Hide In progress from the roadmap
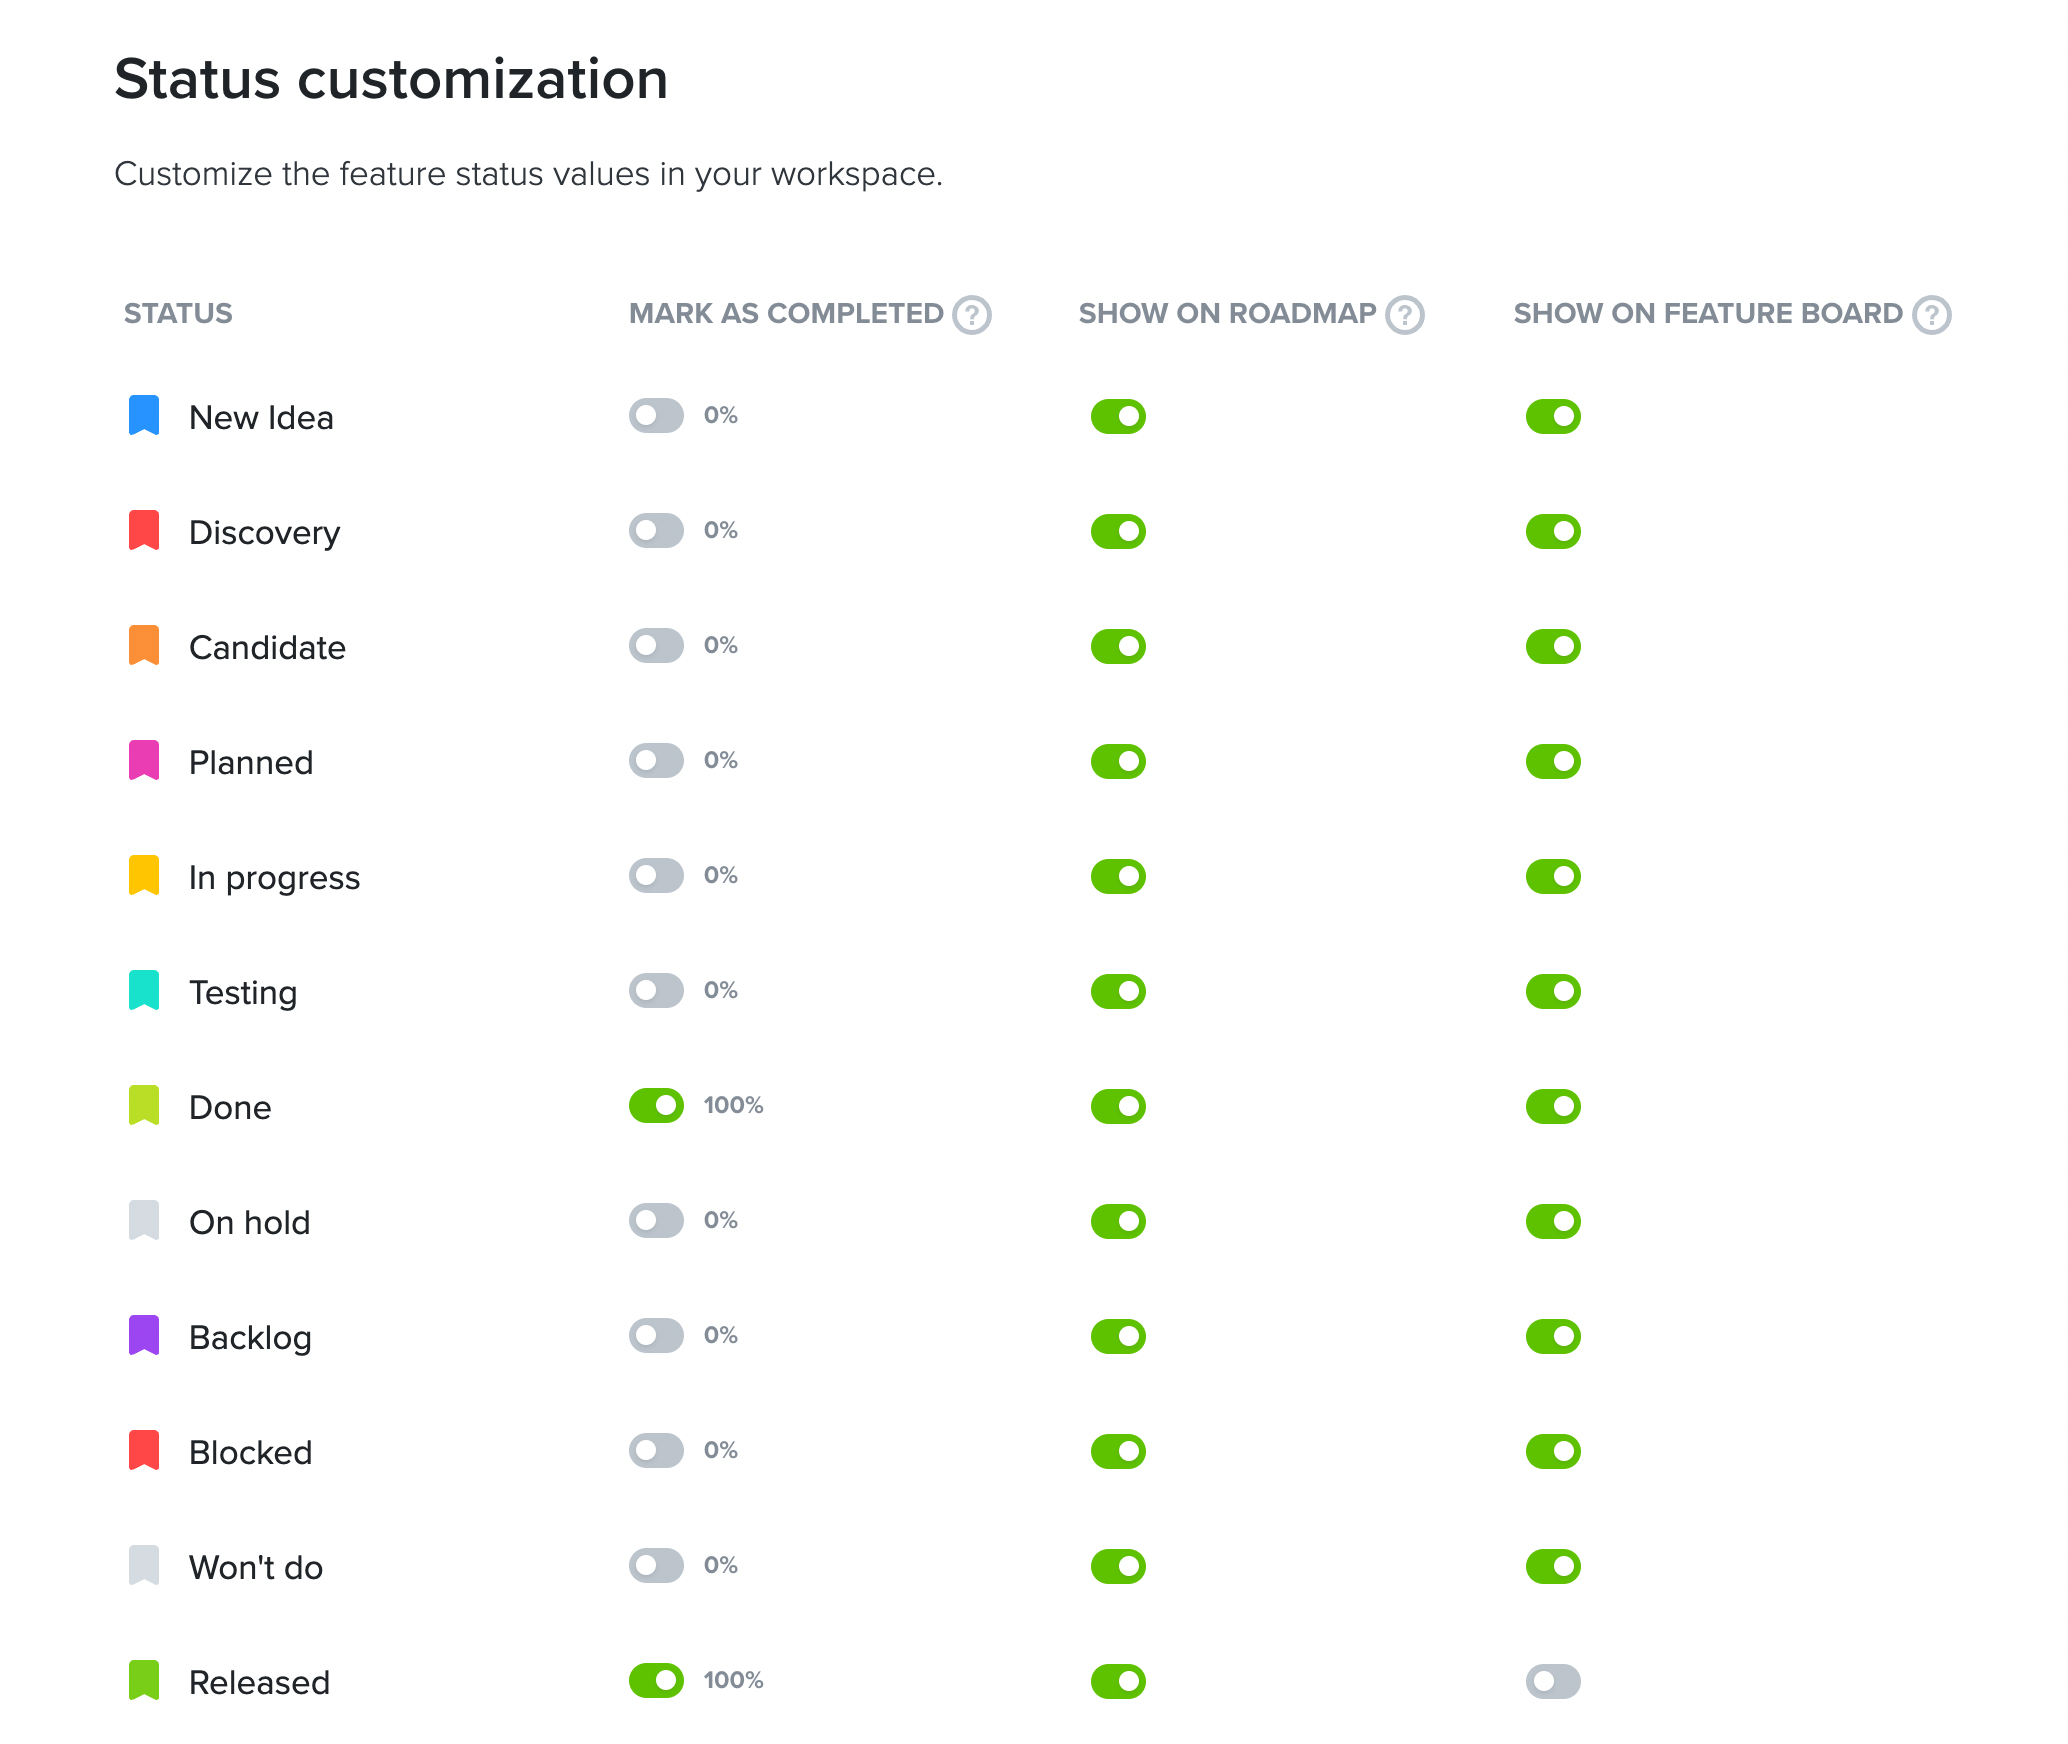 pos(1118,876)
